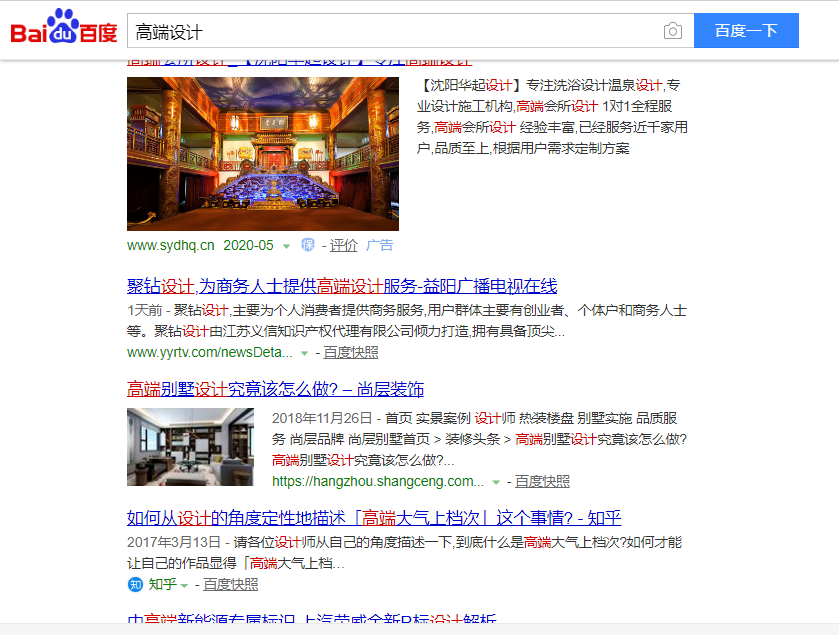
Task: Expand dropdown arrow beside 知乎 source
Action: pyautogui.click(x=184, y=585)
